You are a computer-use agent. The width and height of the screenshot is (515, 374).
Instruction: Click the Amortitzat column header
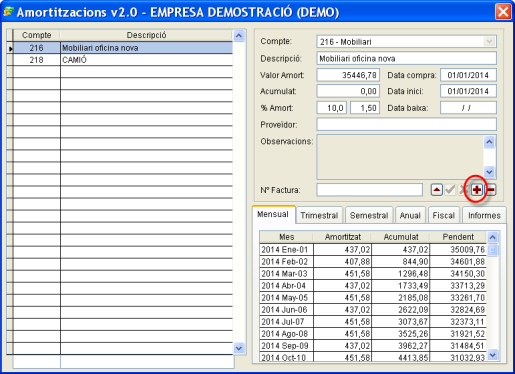[343, 237]
